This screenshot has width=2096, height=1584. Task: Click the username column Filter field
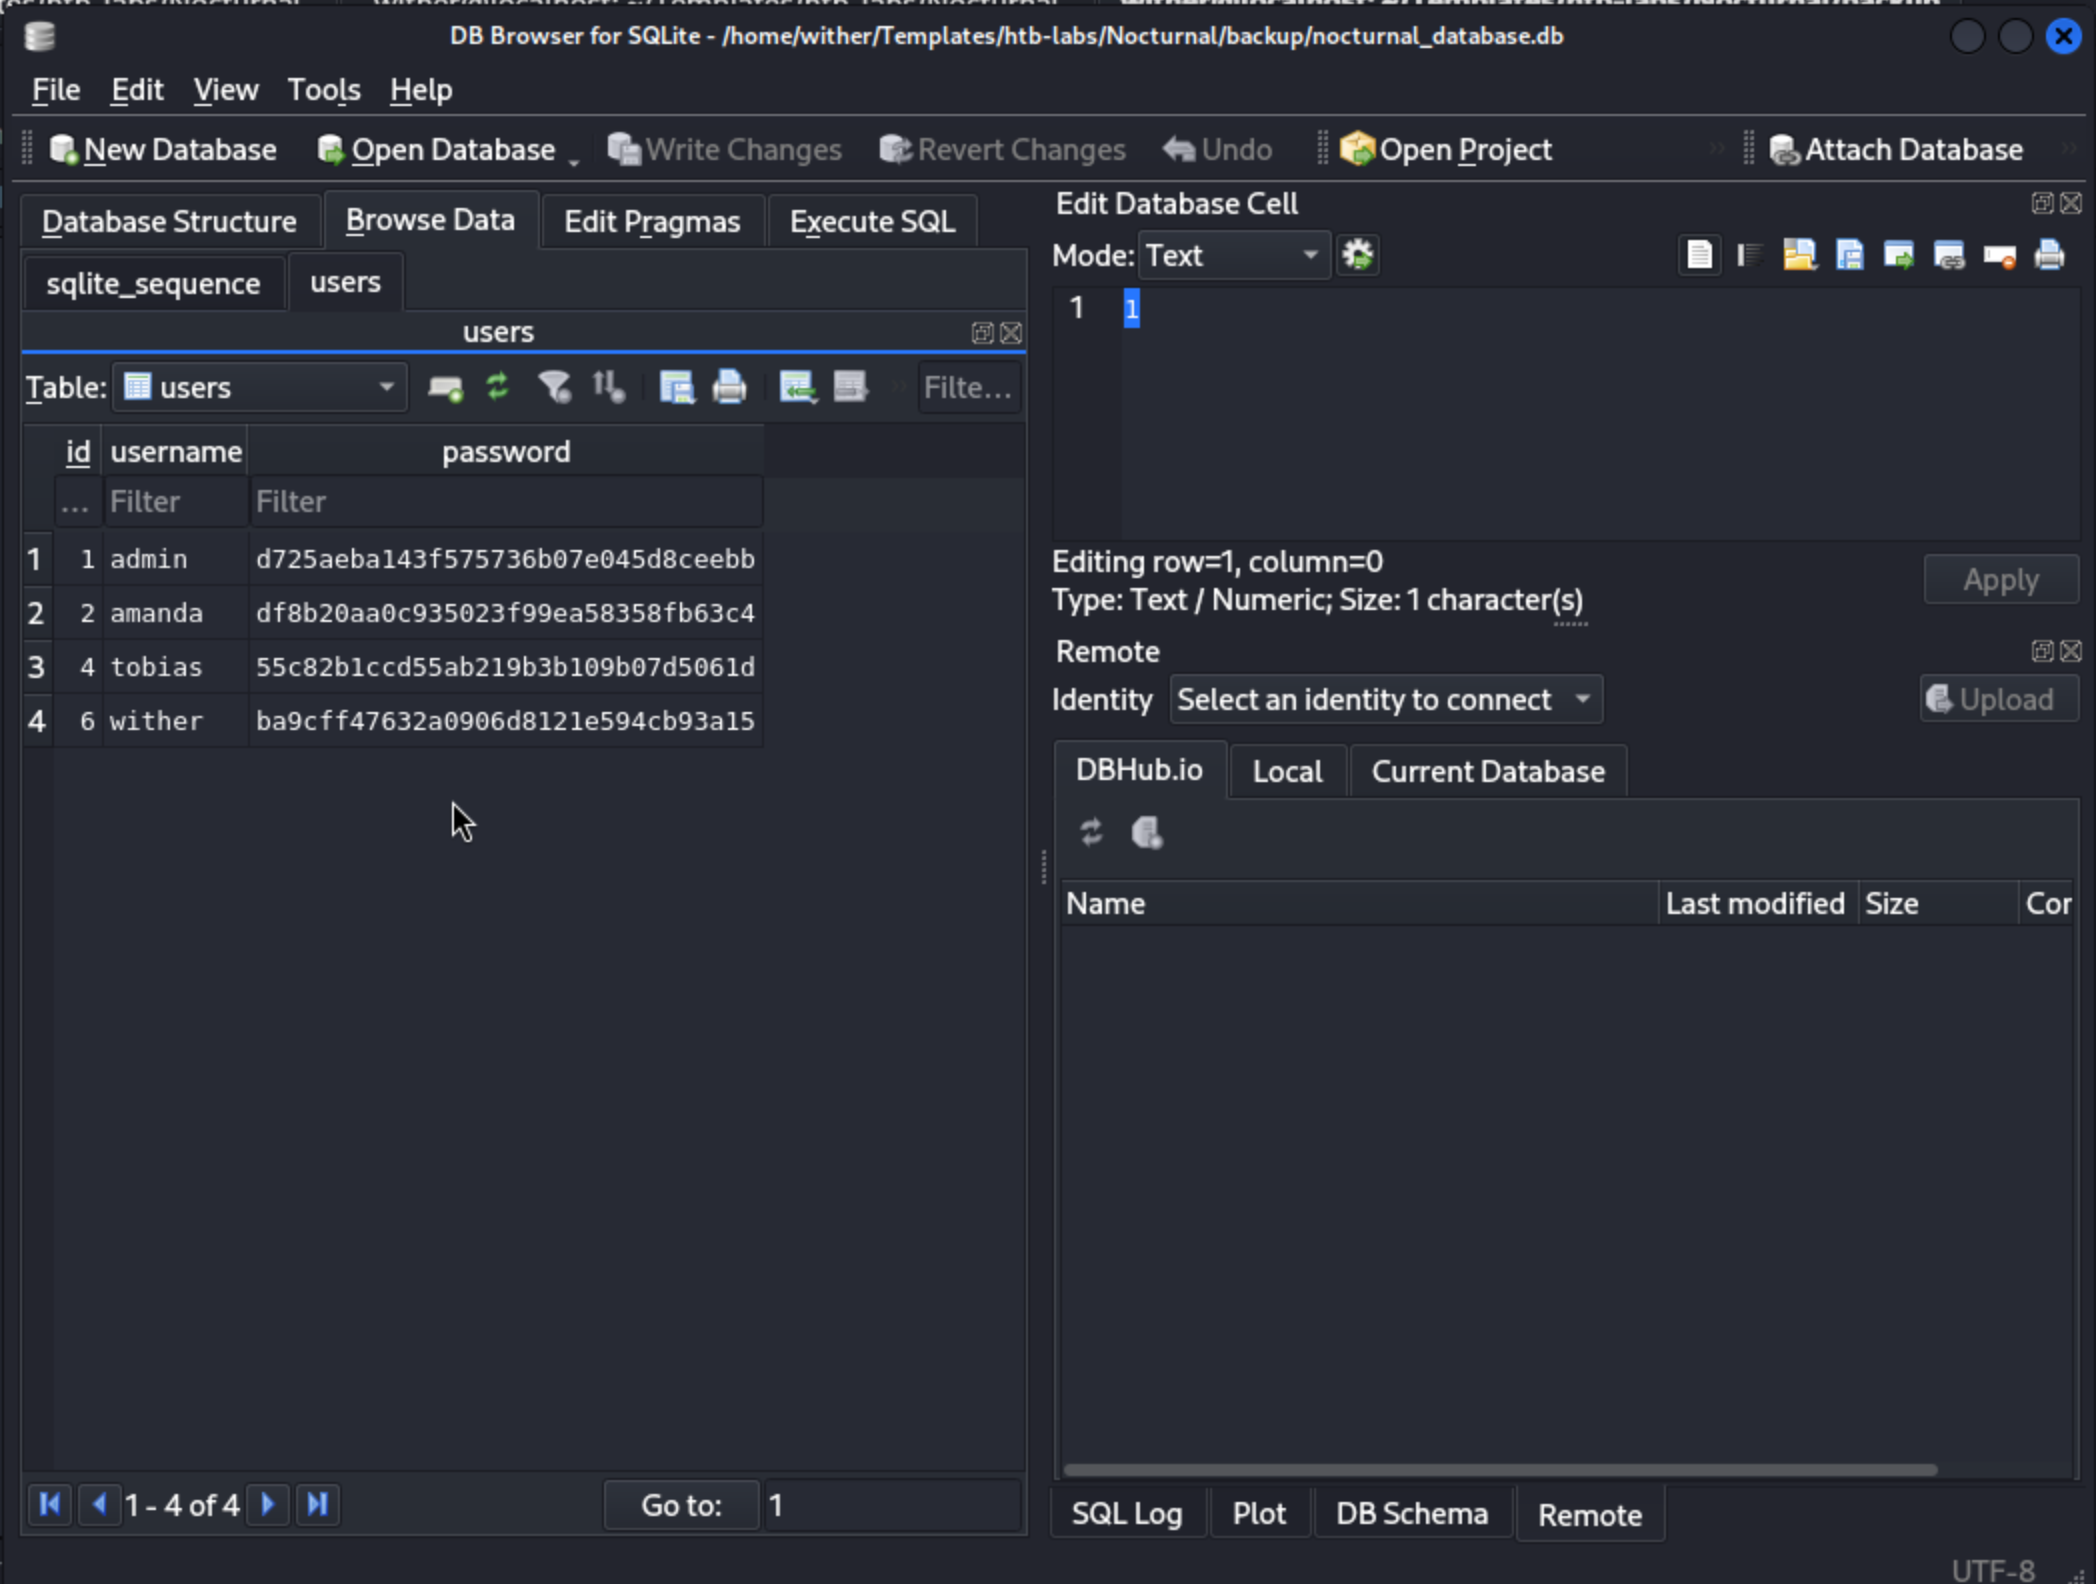tap(175, 502)
